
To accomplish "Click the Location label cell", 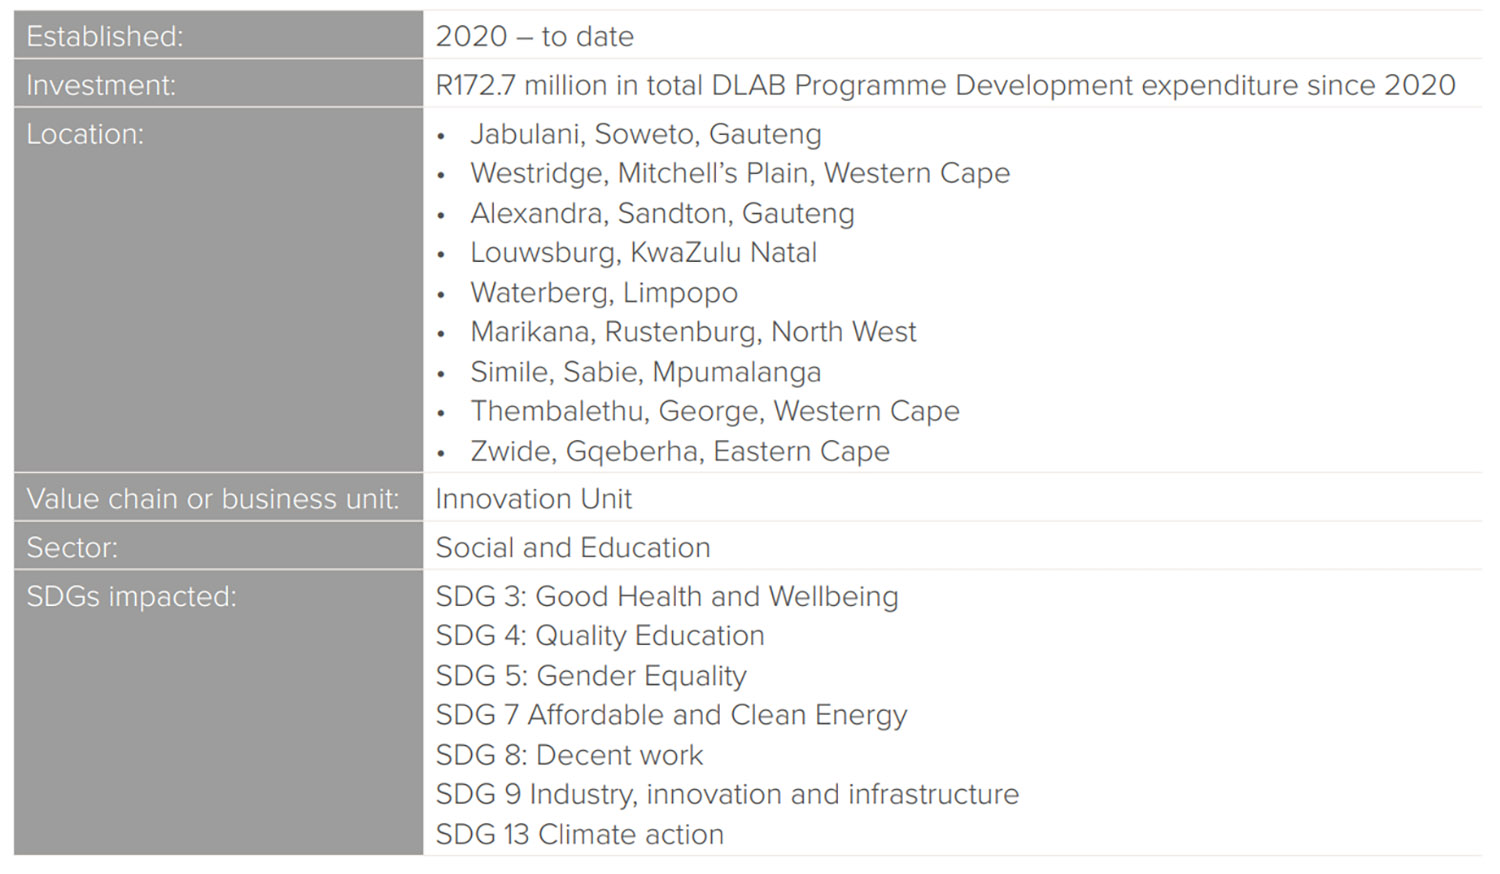I will [x=218, y=290].
